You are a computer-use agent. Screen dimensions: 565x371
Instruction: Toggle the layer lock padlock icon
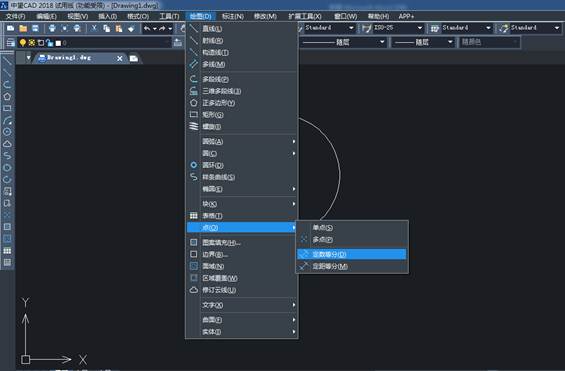click(x=49, y=43)
